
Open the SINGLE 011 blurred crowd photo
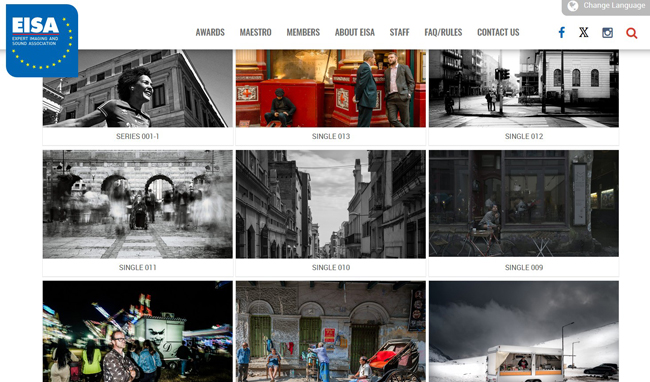coord(138,204)
